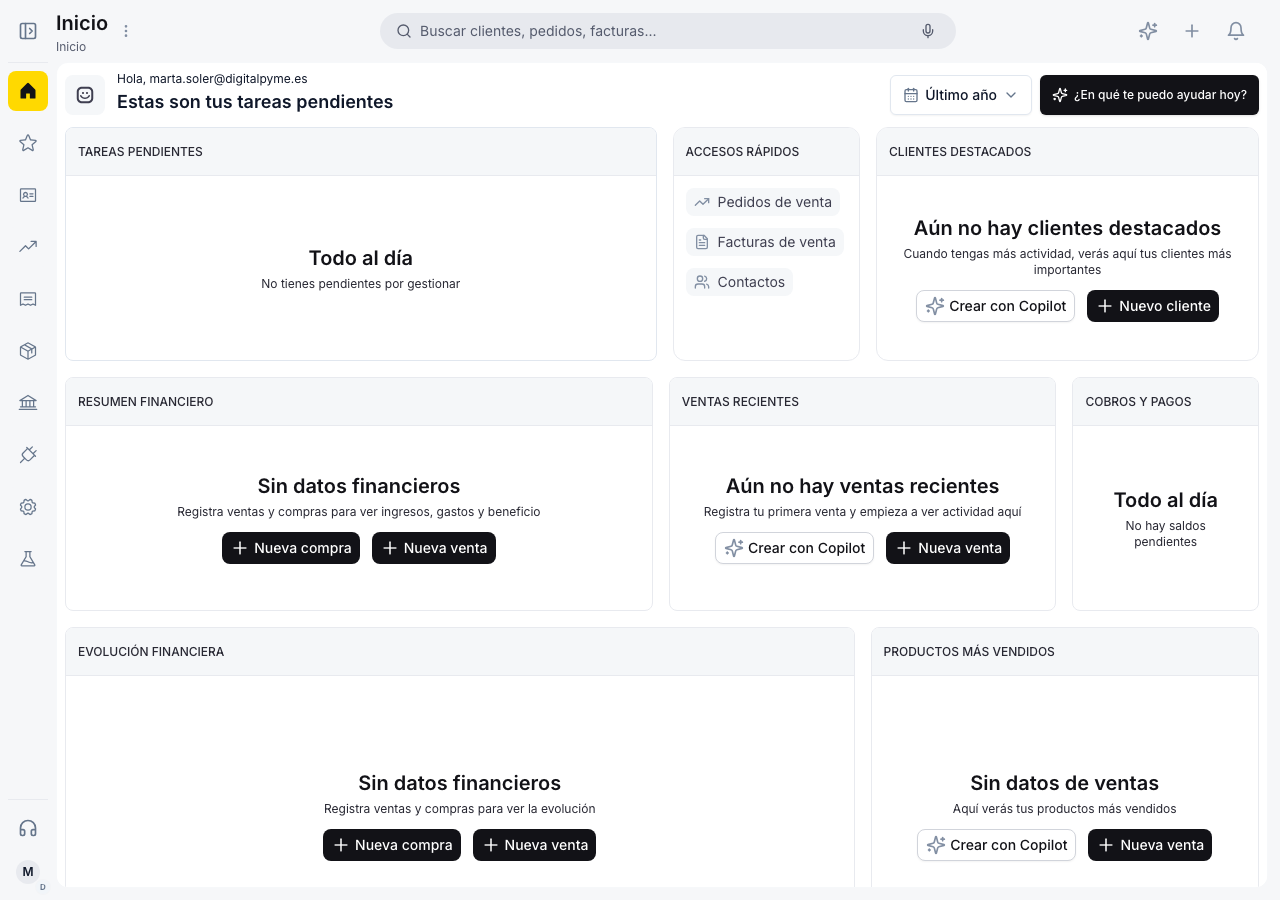Click the smiley face greeting icon
Screen dimensions: 1280x900
[x=85, y=95]
